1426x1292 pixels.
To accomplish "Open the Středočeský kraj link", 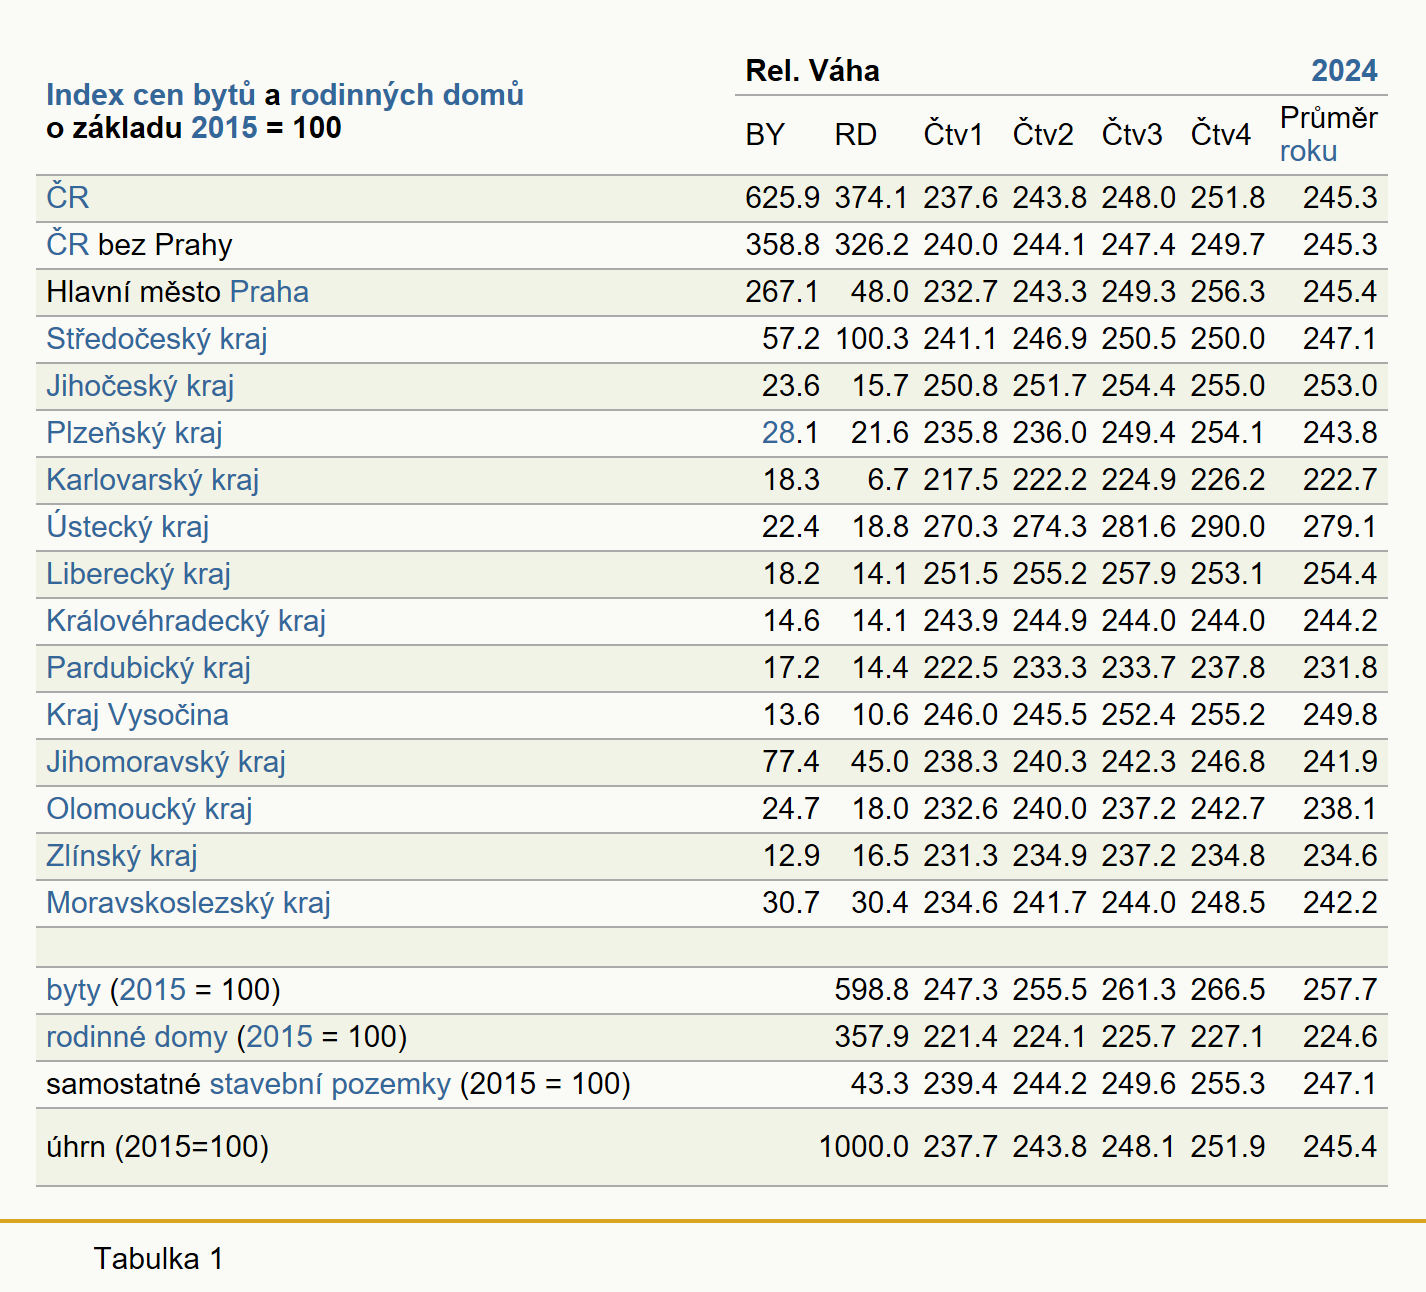I will [x=156, y=339].
